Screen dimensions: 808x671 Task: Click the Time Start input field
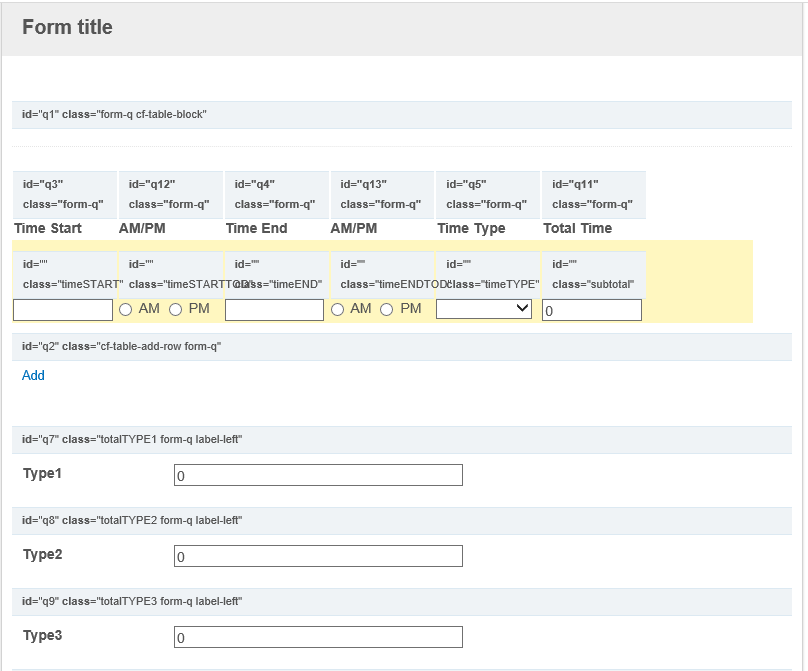[63, 310]
